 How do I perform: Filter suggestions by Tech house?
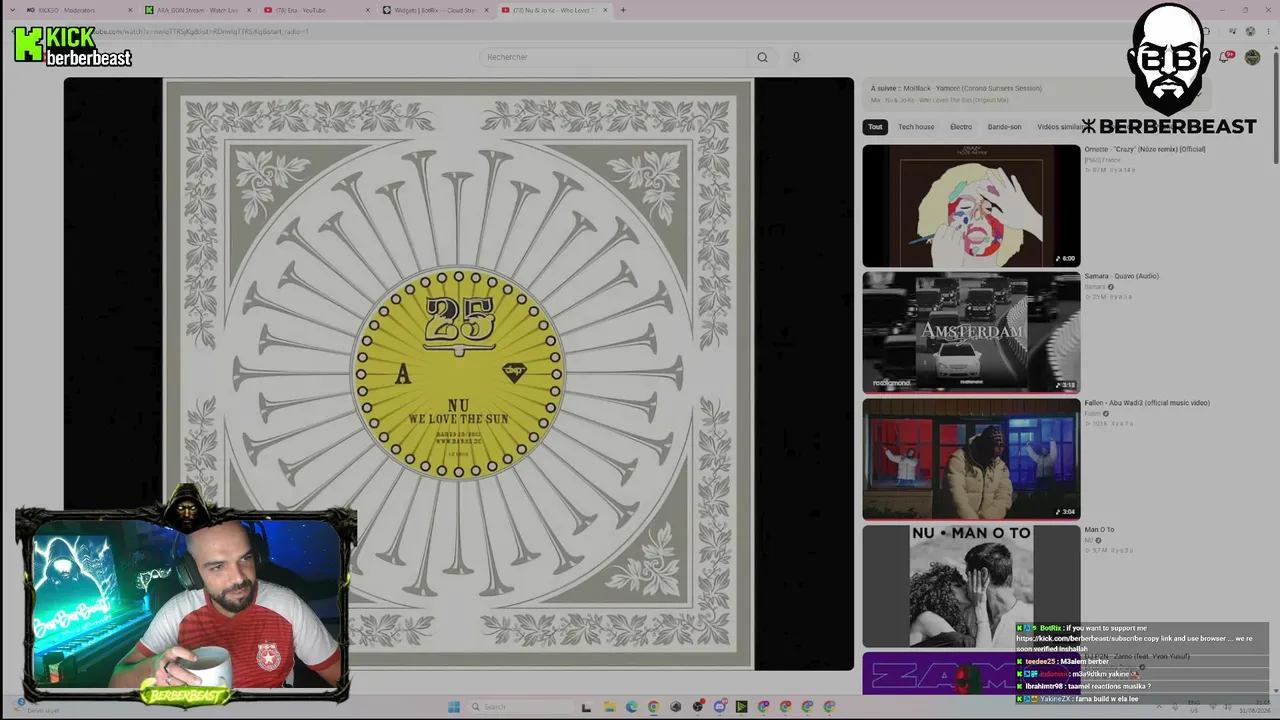click(x=916, y=127)
